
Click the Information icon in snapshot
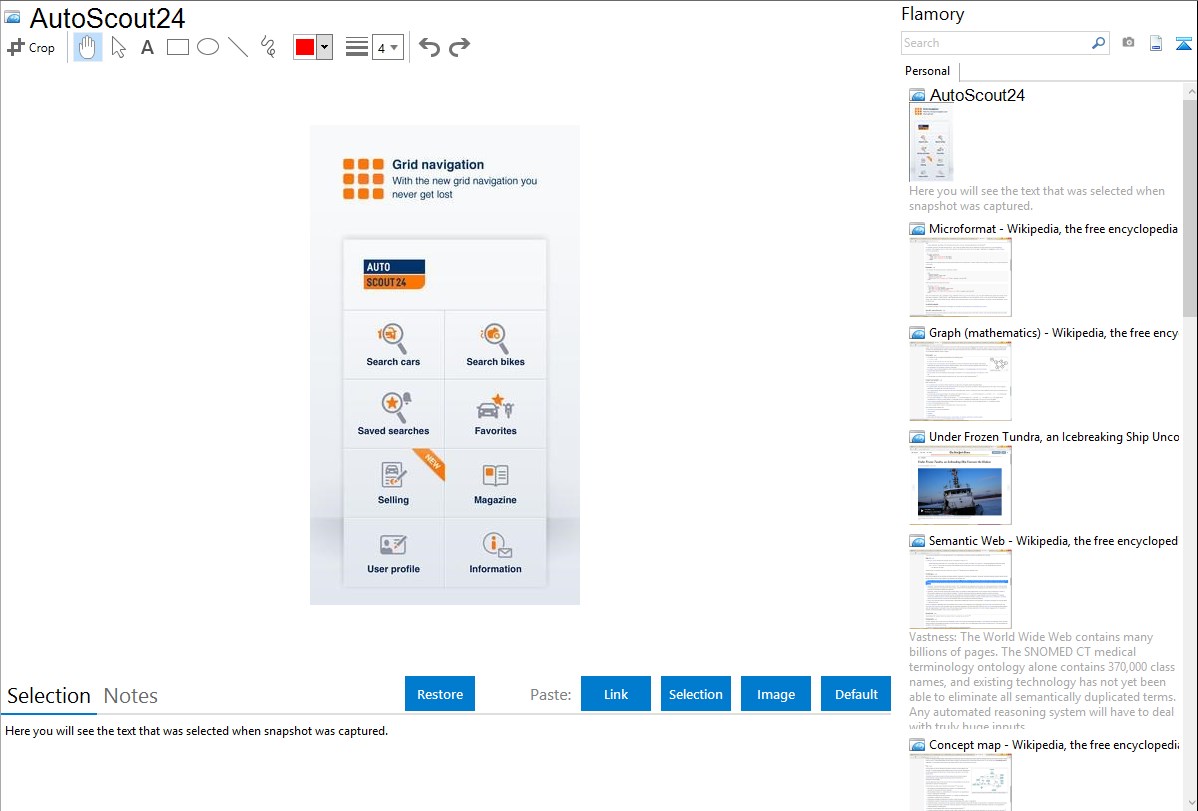[x=497, y=545]
